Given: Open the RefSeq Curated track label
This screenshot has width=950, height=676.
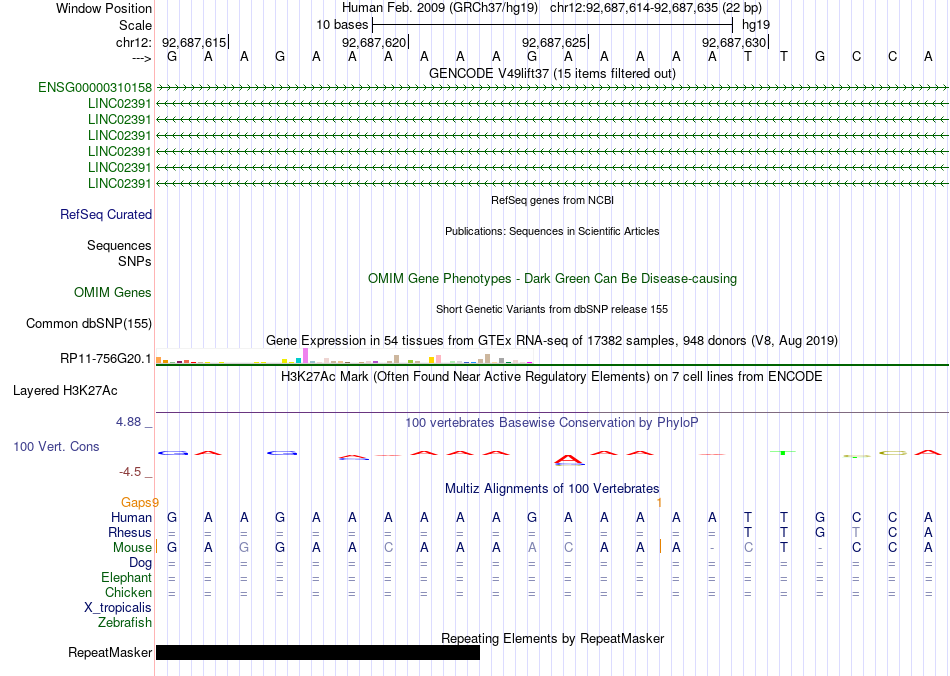Looking at the screenshot, I should [x=106, y=214].
